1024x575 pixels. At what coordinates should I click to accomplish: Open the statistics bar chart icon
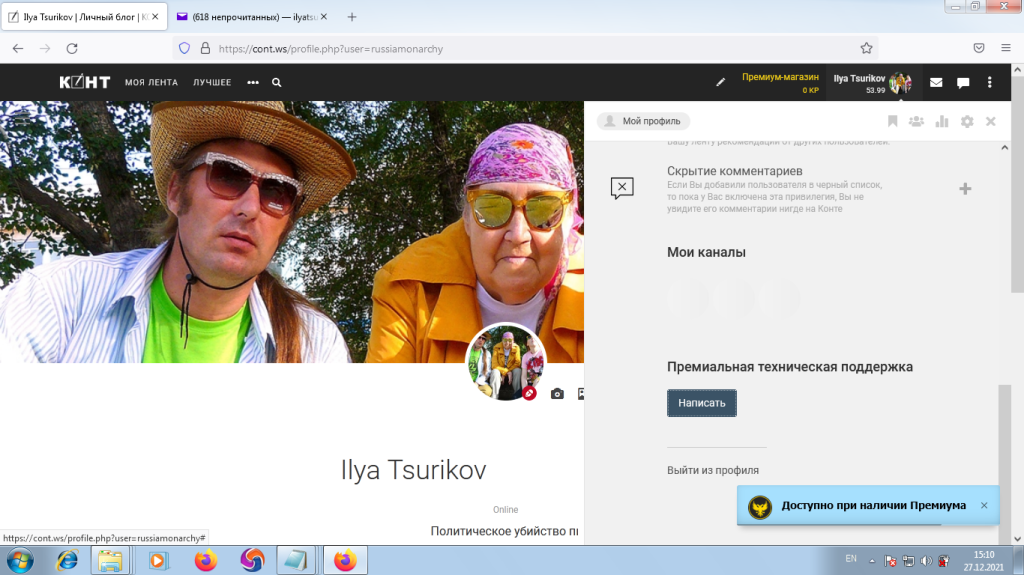coord(941,121)
